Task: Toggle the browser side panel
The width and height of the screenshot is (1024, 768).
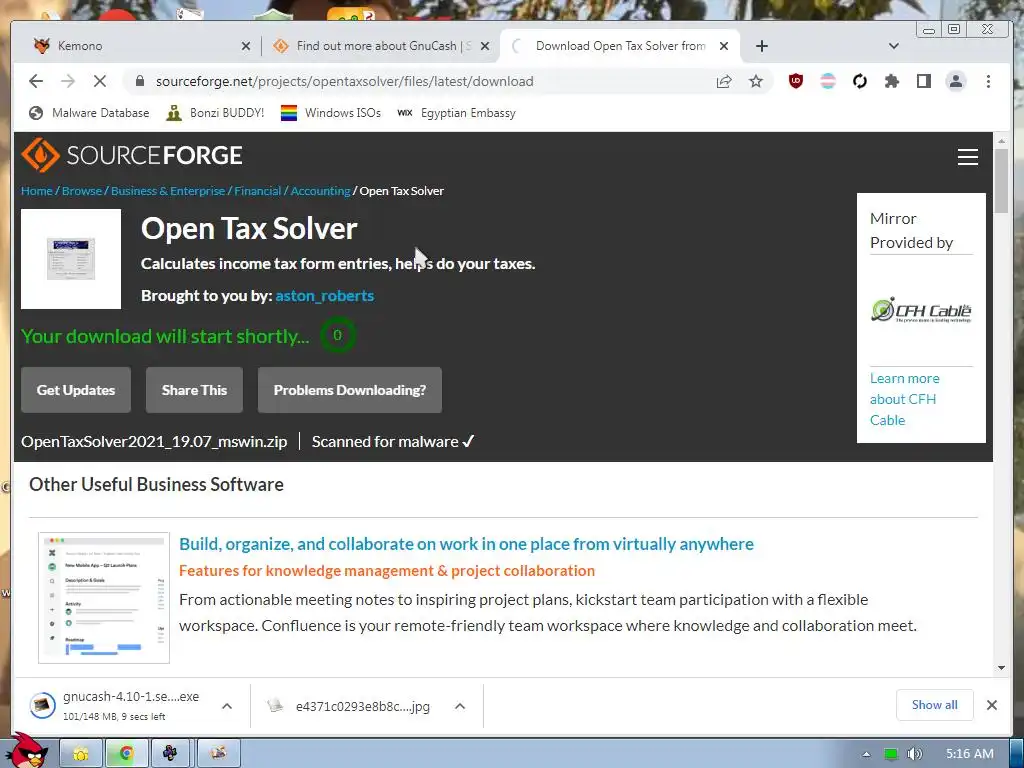Action: [923, 81]
